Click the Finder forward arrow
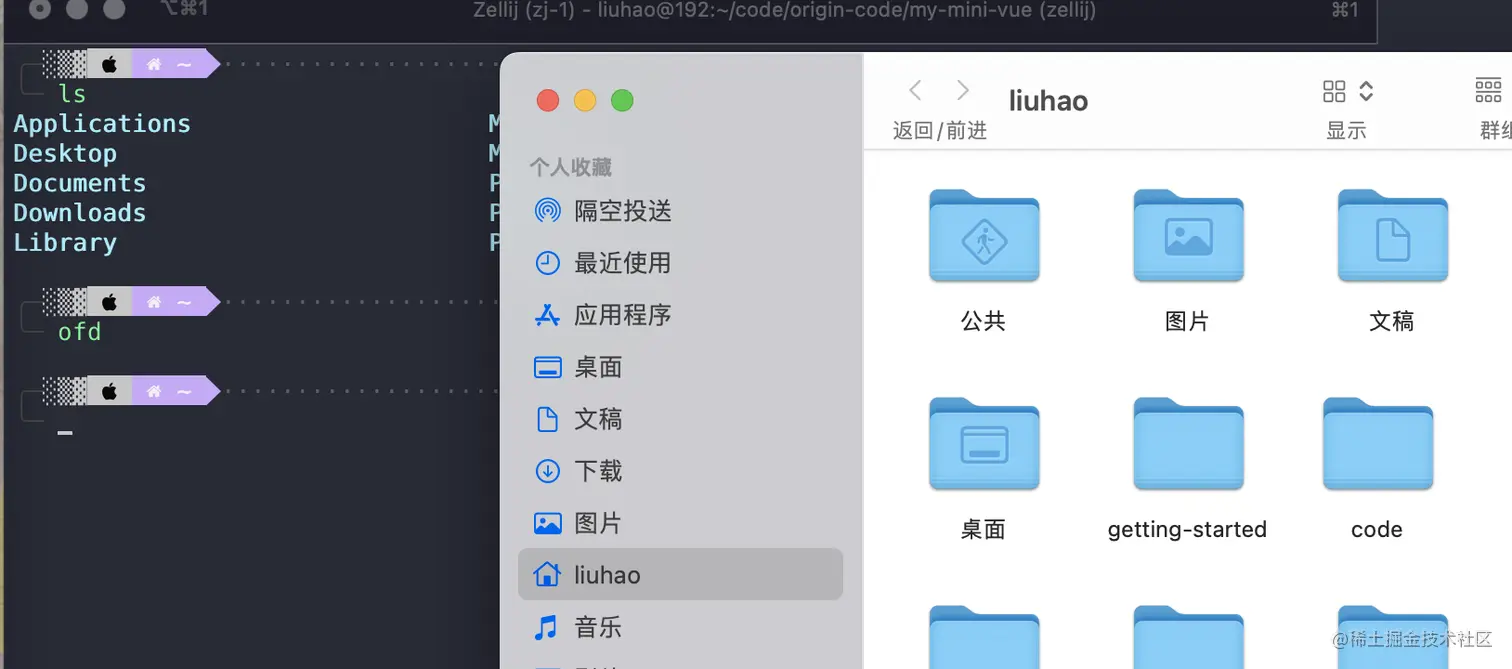This screenshot has height=669, width=1512. 963,91
